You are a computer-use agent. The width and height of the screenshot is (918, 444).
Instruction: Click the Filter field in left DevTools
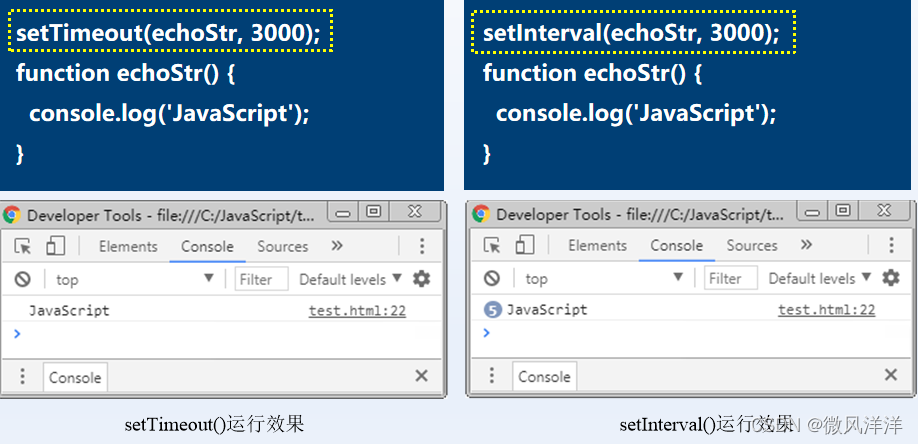[262, 279]
